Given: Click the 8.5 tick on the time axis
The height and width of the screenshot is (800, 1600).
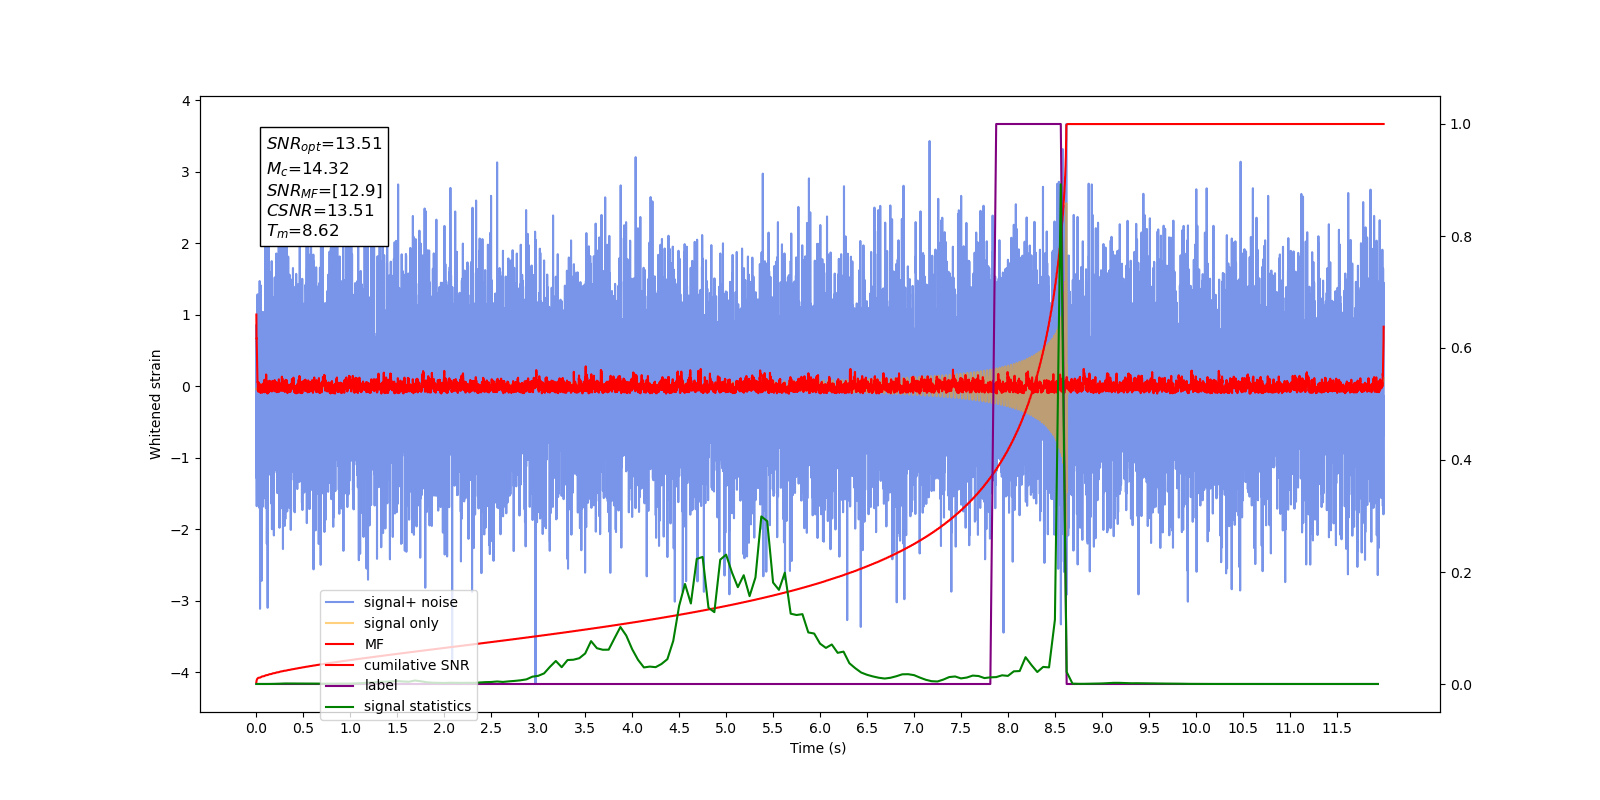Looking at the screenshot, I should [x=1055, y=728].
